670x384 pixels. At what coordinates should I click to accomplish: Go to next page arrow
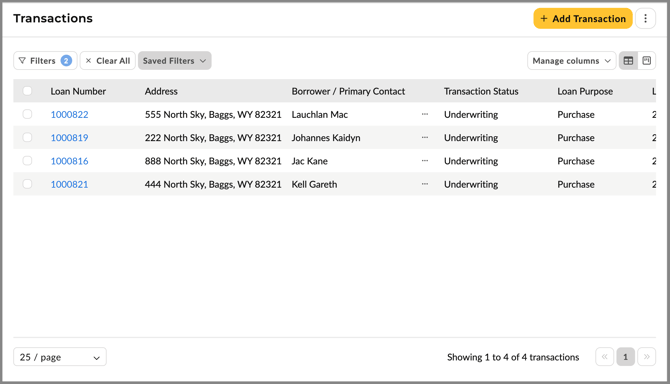click(646, 357)
